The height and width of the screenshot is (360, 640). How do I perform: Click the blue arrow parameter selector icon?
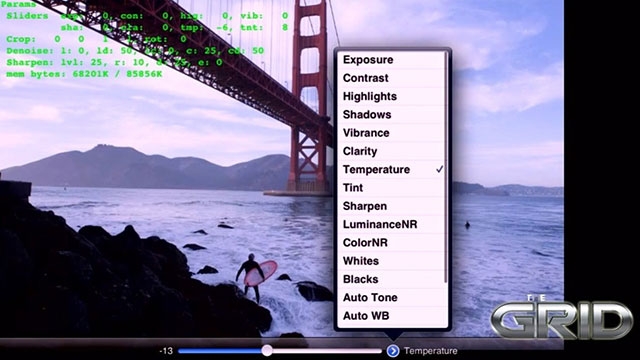[393, 351]
